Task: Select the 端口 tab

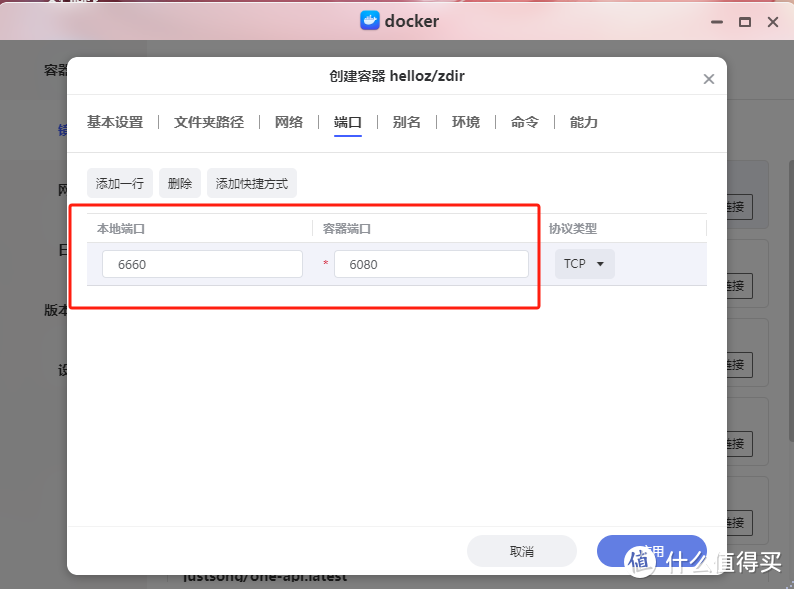Action: click(x=347, y=122)
